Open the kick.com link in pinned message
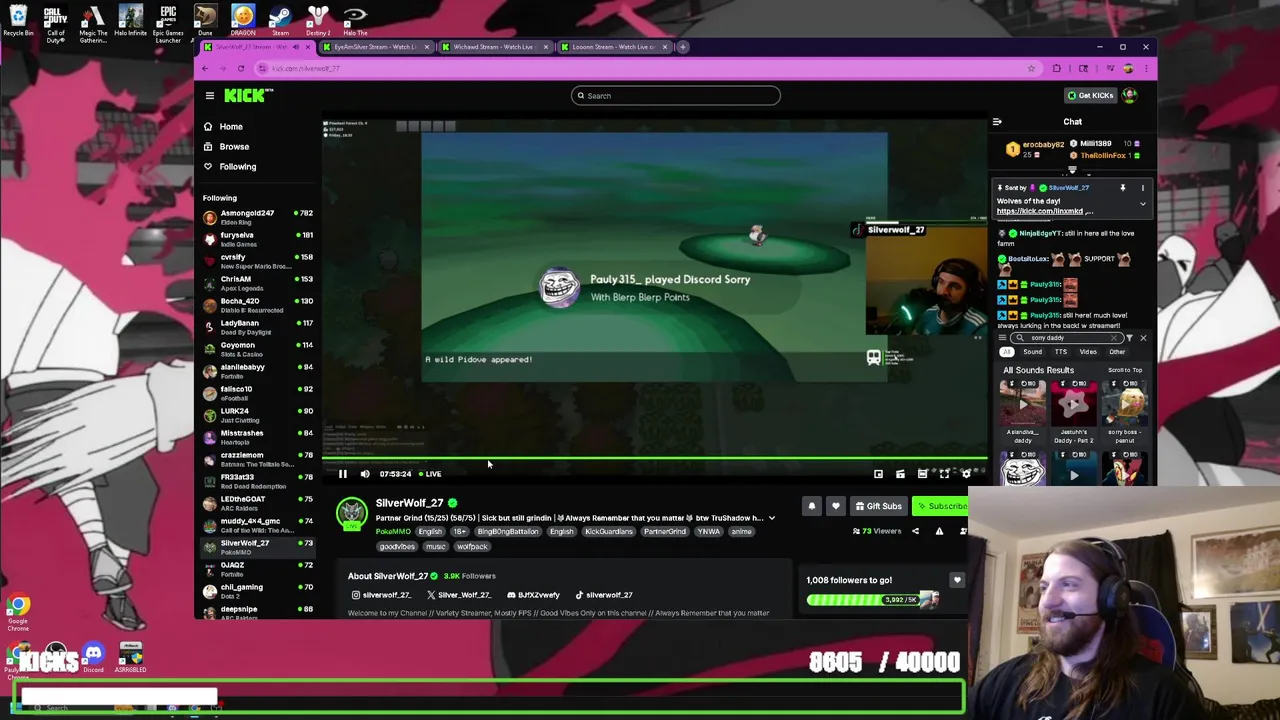Screen dimensions: 1280x720 point(1040,211)
